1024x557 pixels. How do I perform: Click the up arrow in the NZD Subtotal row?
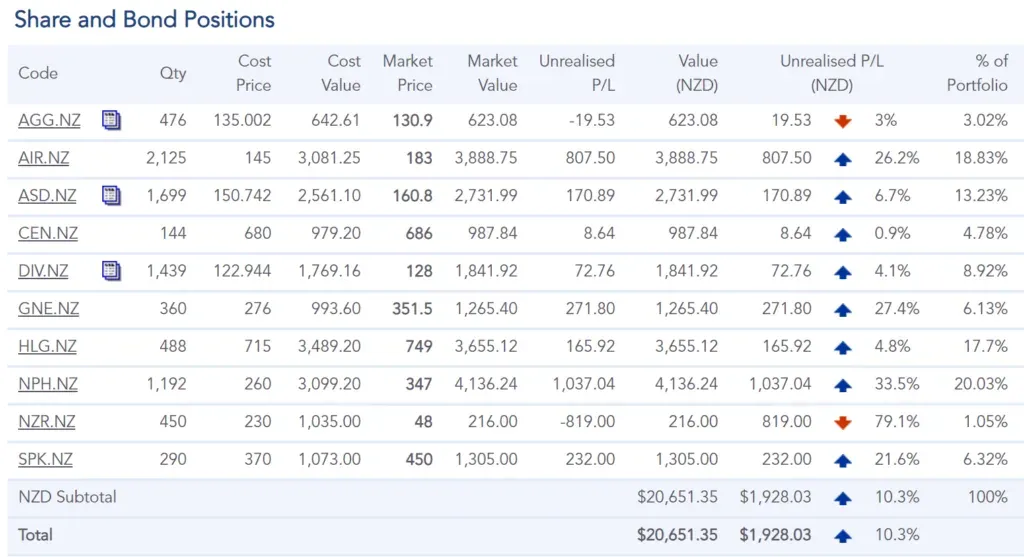pyautogui.click(x=842, y=498)
